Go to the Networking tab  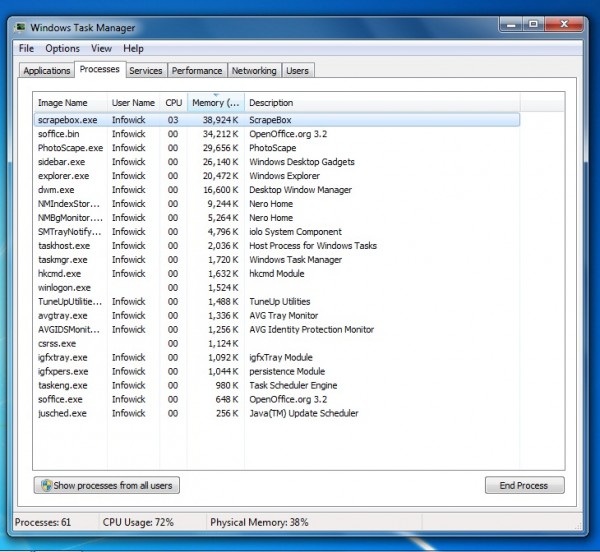pos(254,71)
